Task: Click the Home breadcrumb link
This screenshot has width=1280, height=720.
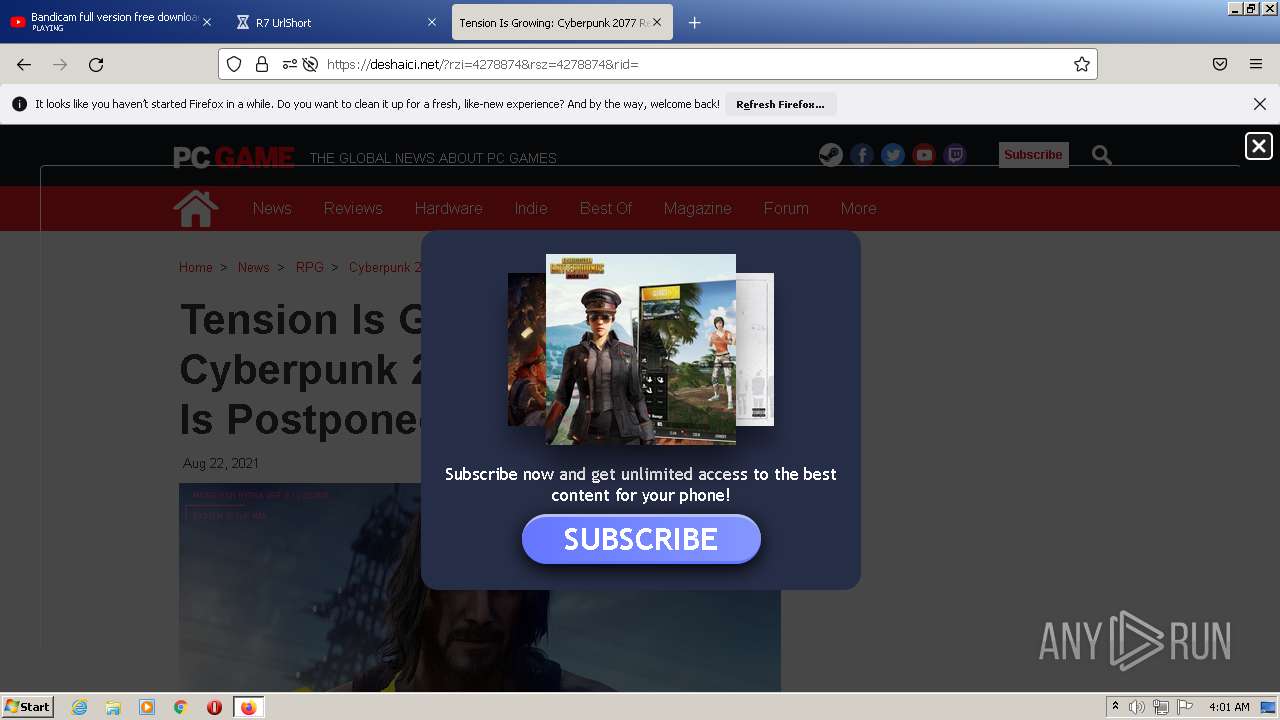Action: 196,267
